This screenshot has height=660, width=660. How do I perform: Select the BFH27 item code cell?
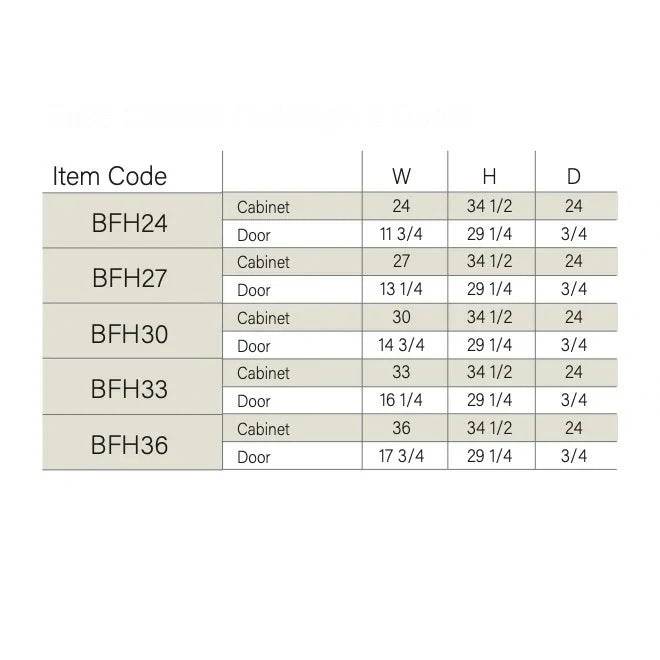pos(129,278)
